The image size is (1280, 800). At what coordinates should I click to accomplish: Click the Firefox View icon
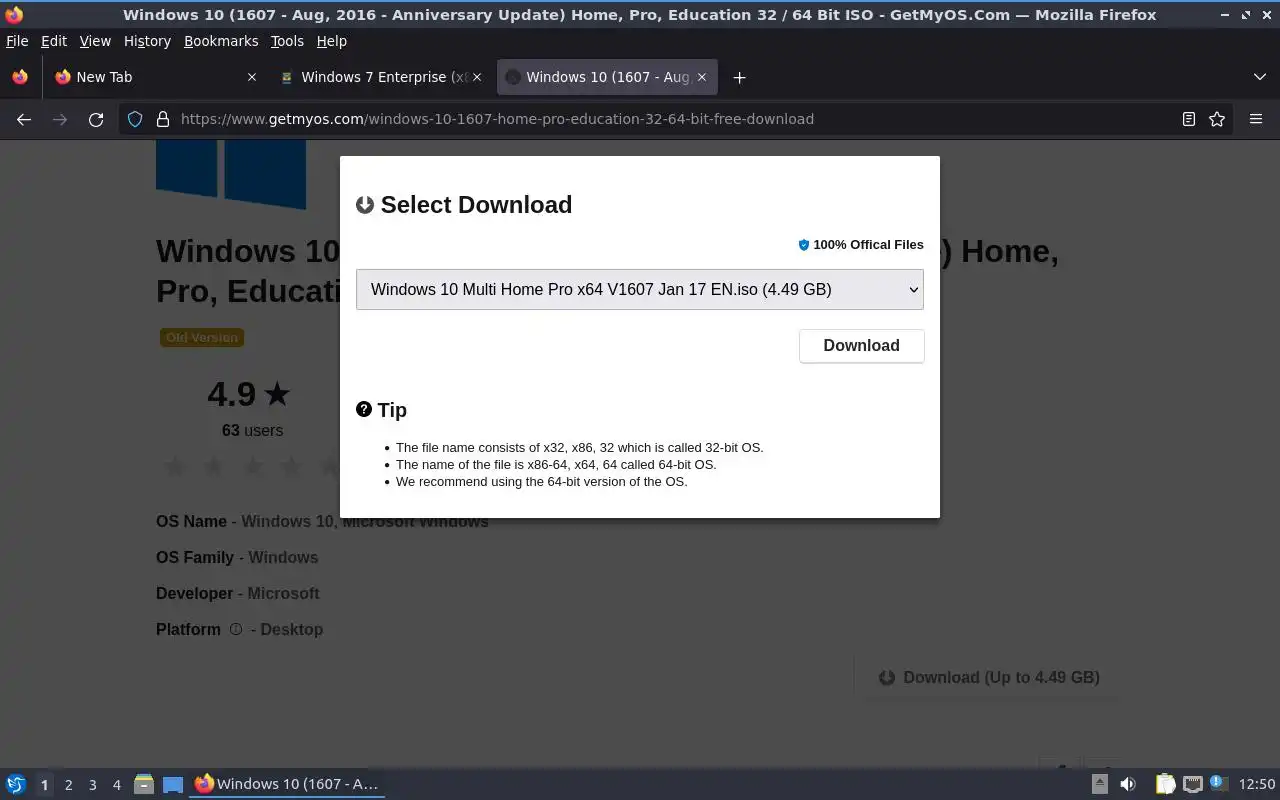tap(20, 77)
